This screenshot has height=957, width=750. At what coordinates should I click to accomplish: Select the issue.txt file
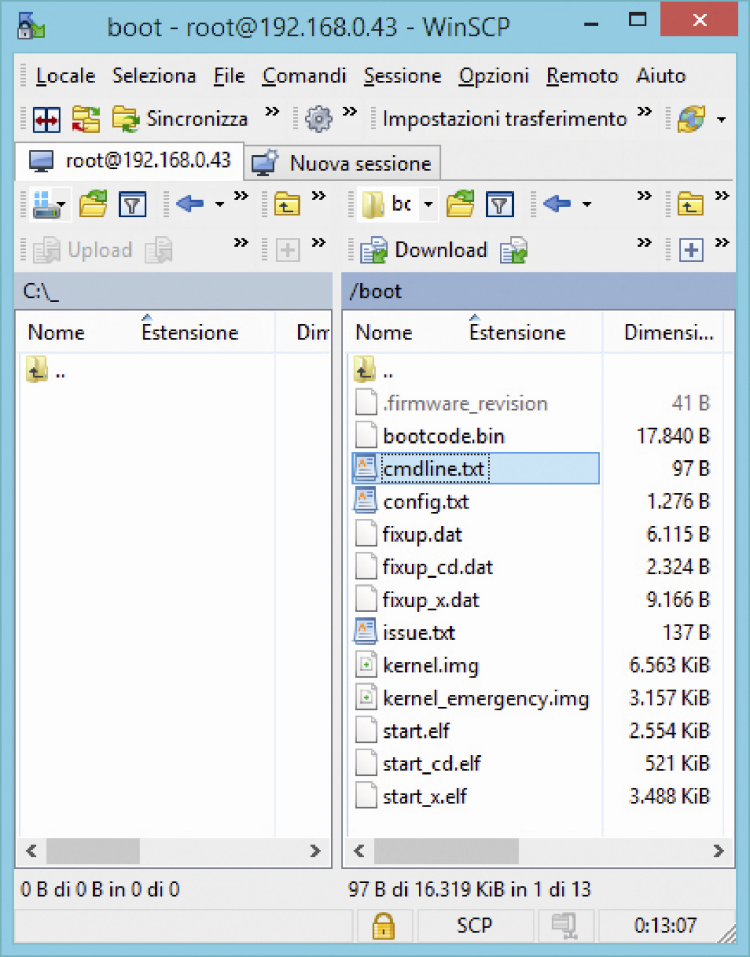coord(419,633)
